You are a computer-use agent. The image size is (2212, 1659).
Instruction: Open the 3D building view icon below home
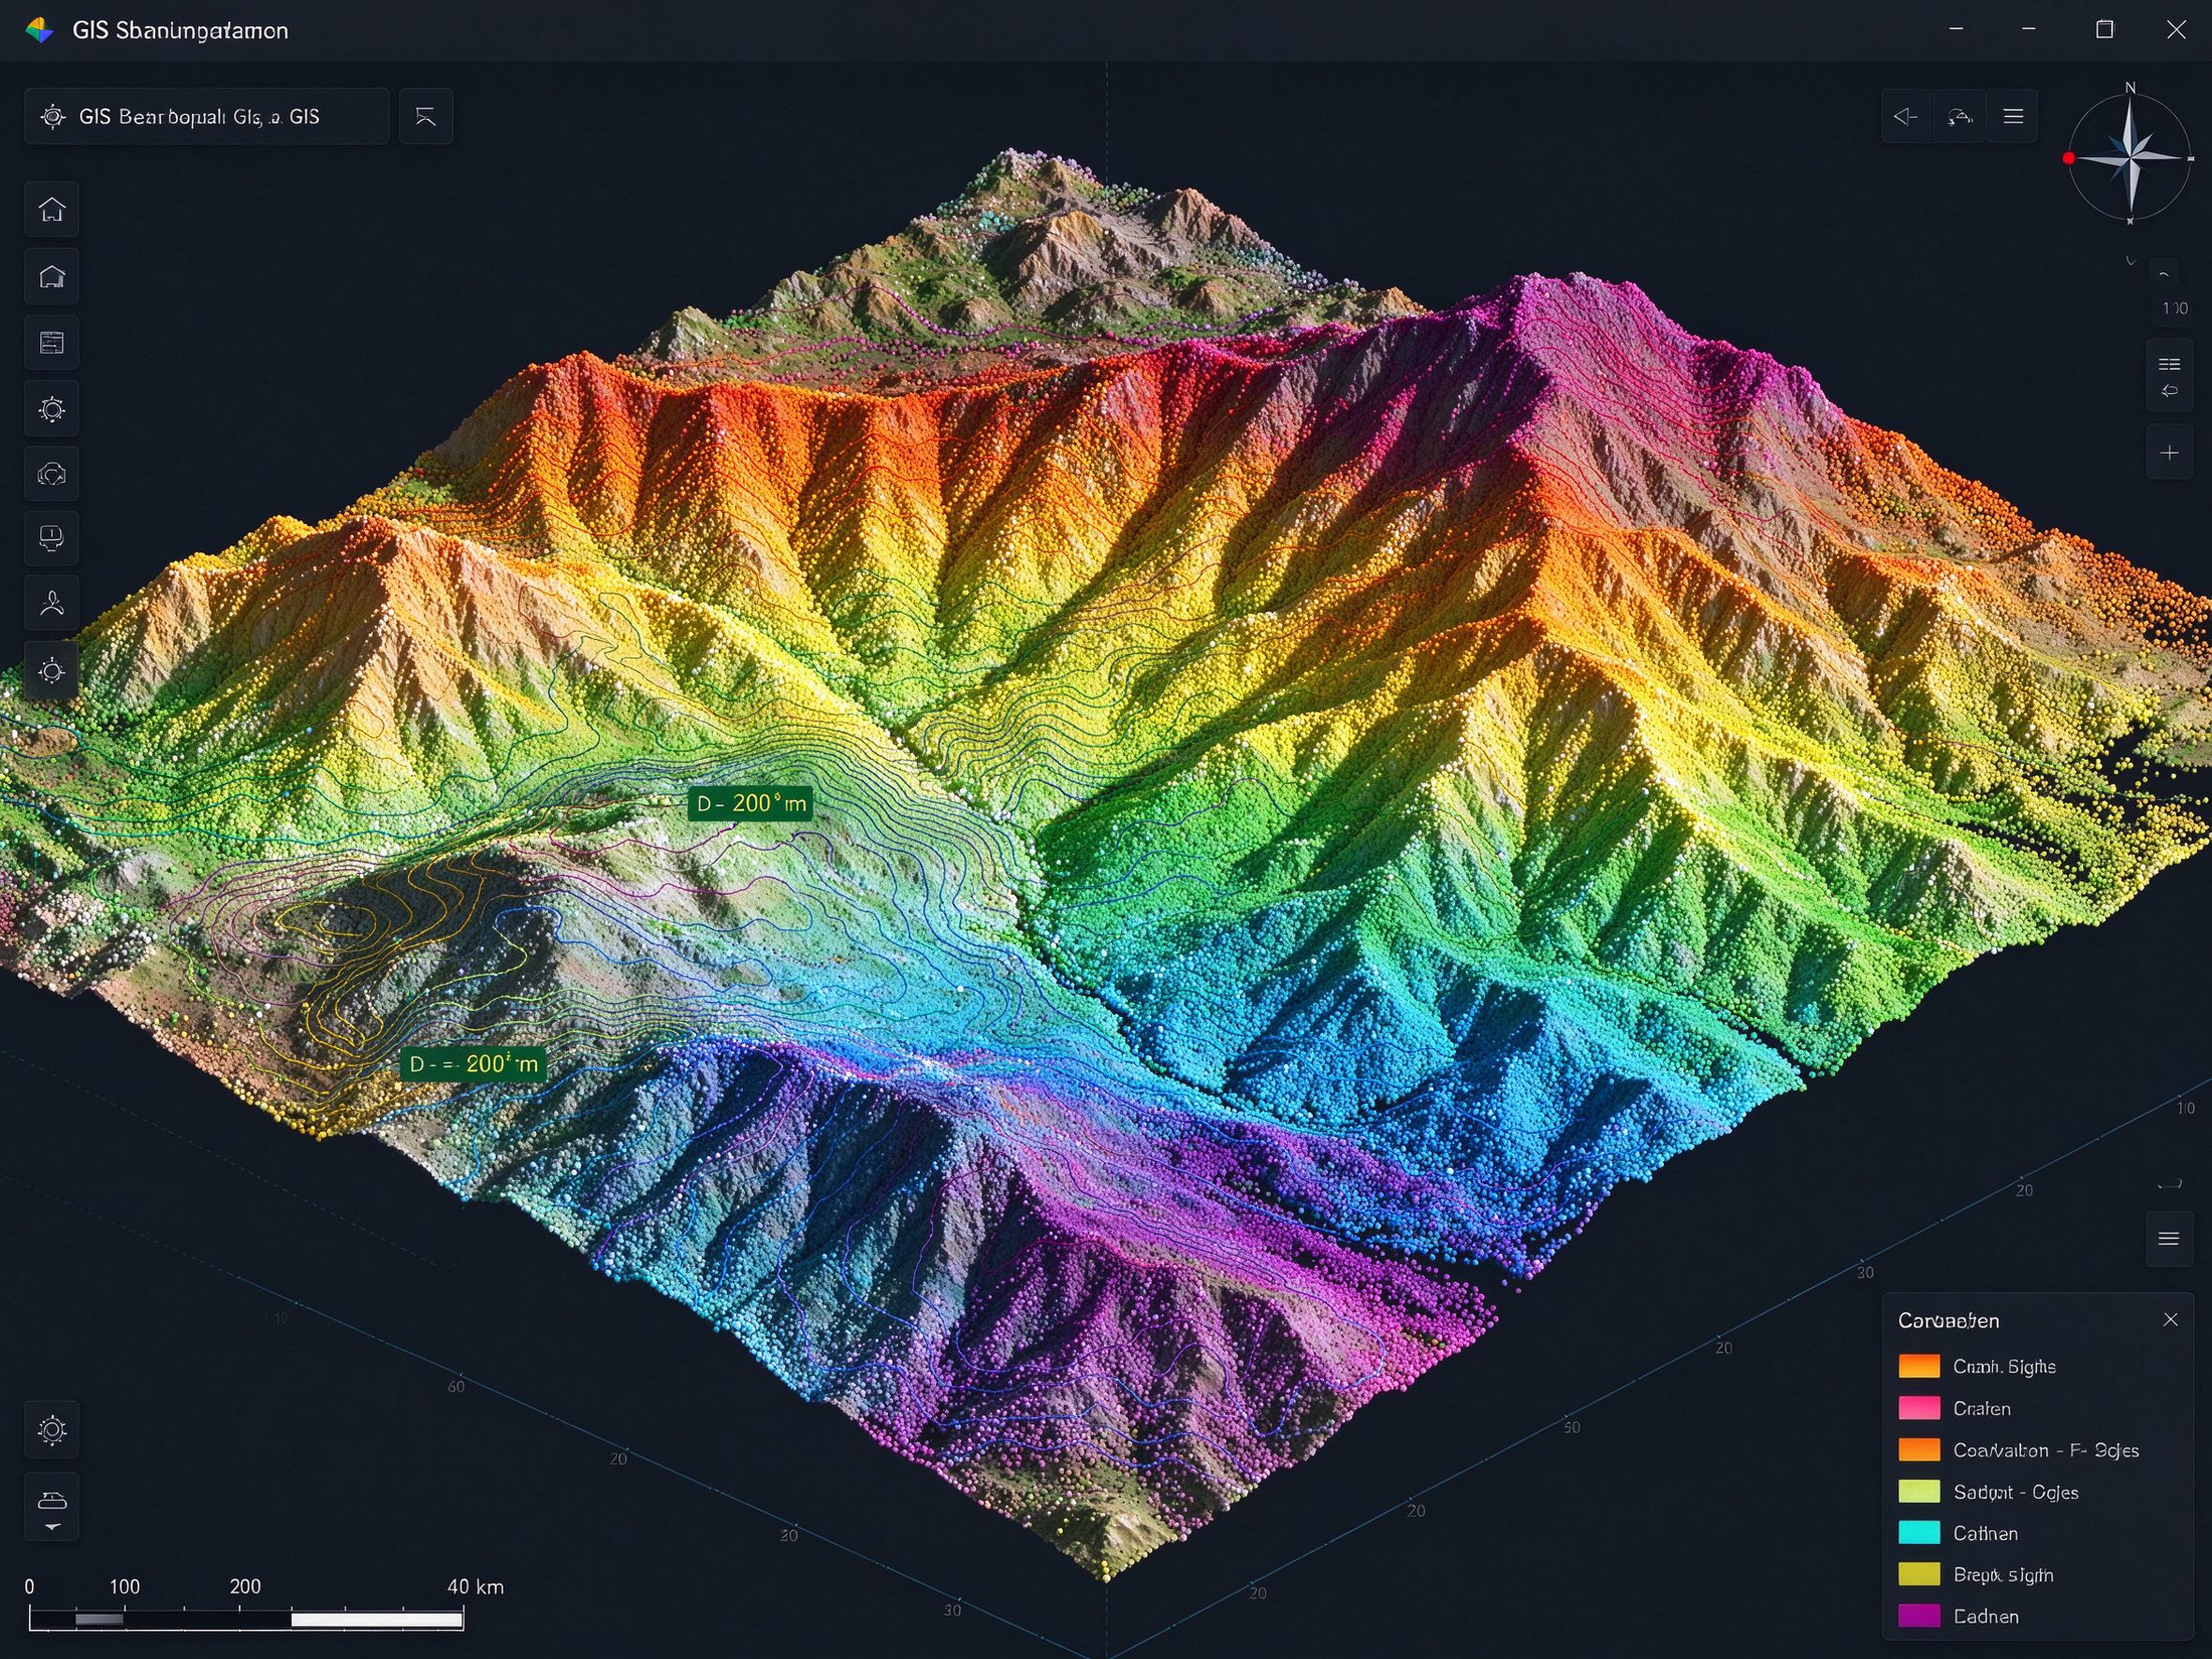tap(52, 276)
